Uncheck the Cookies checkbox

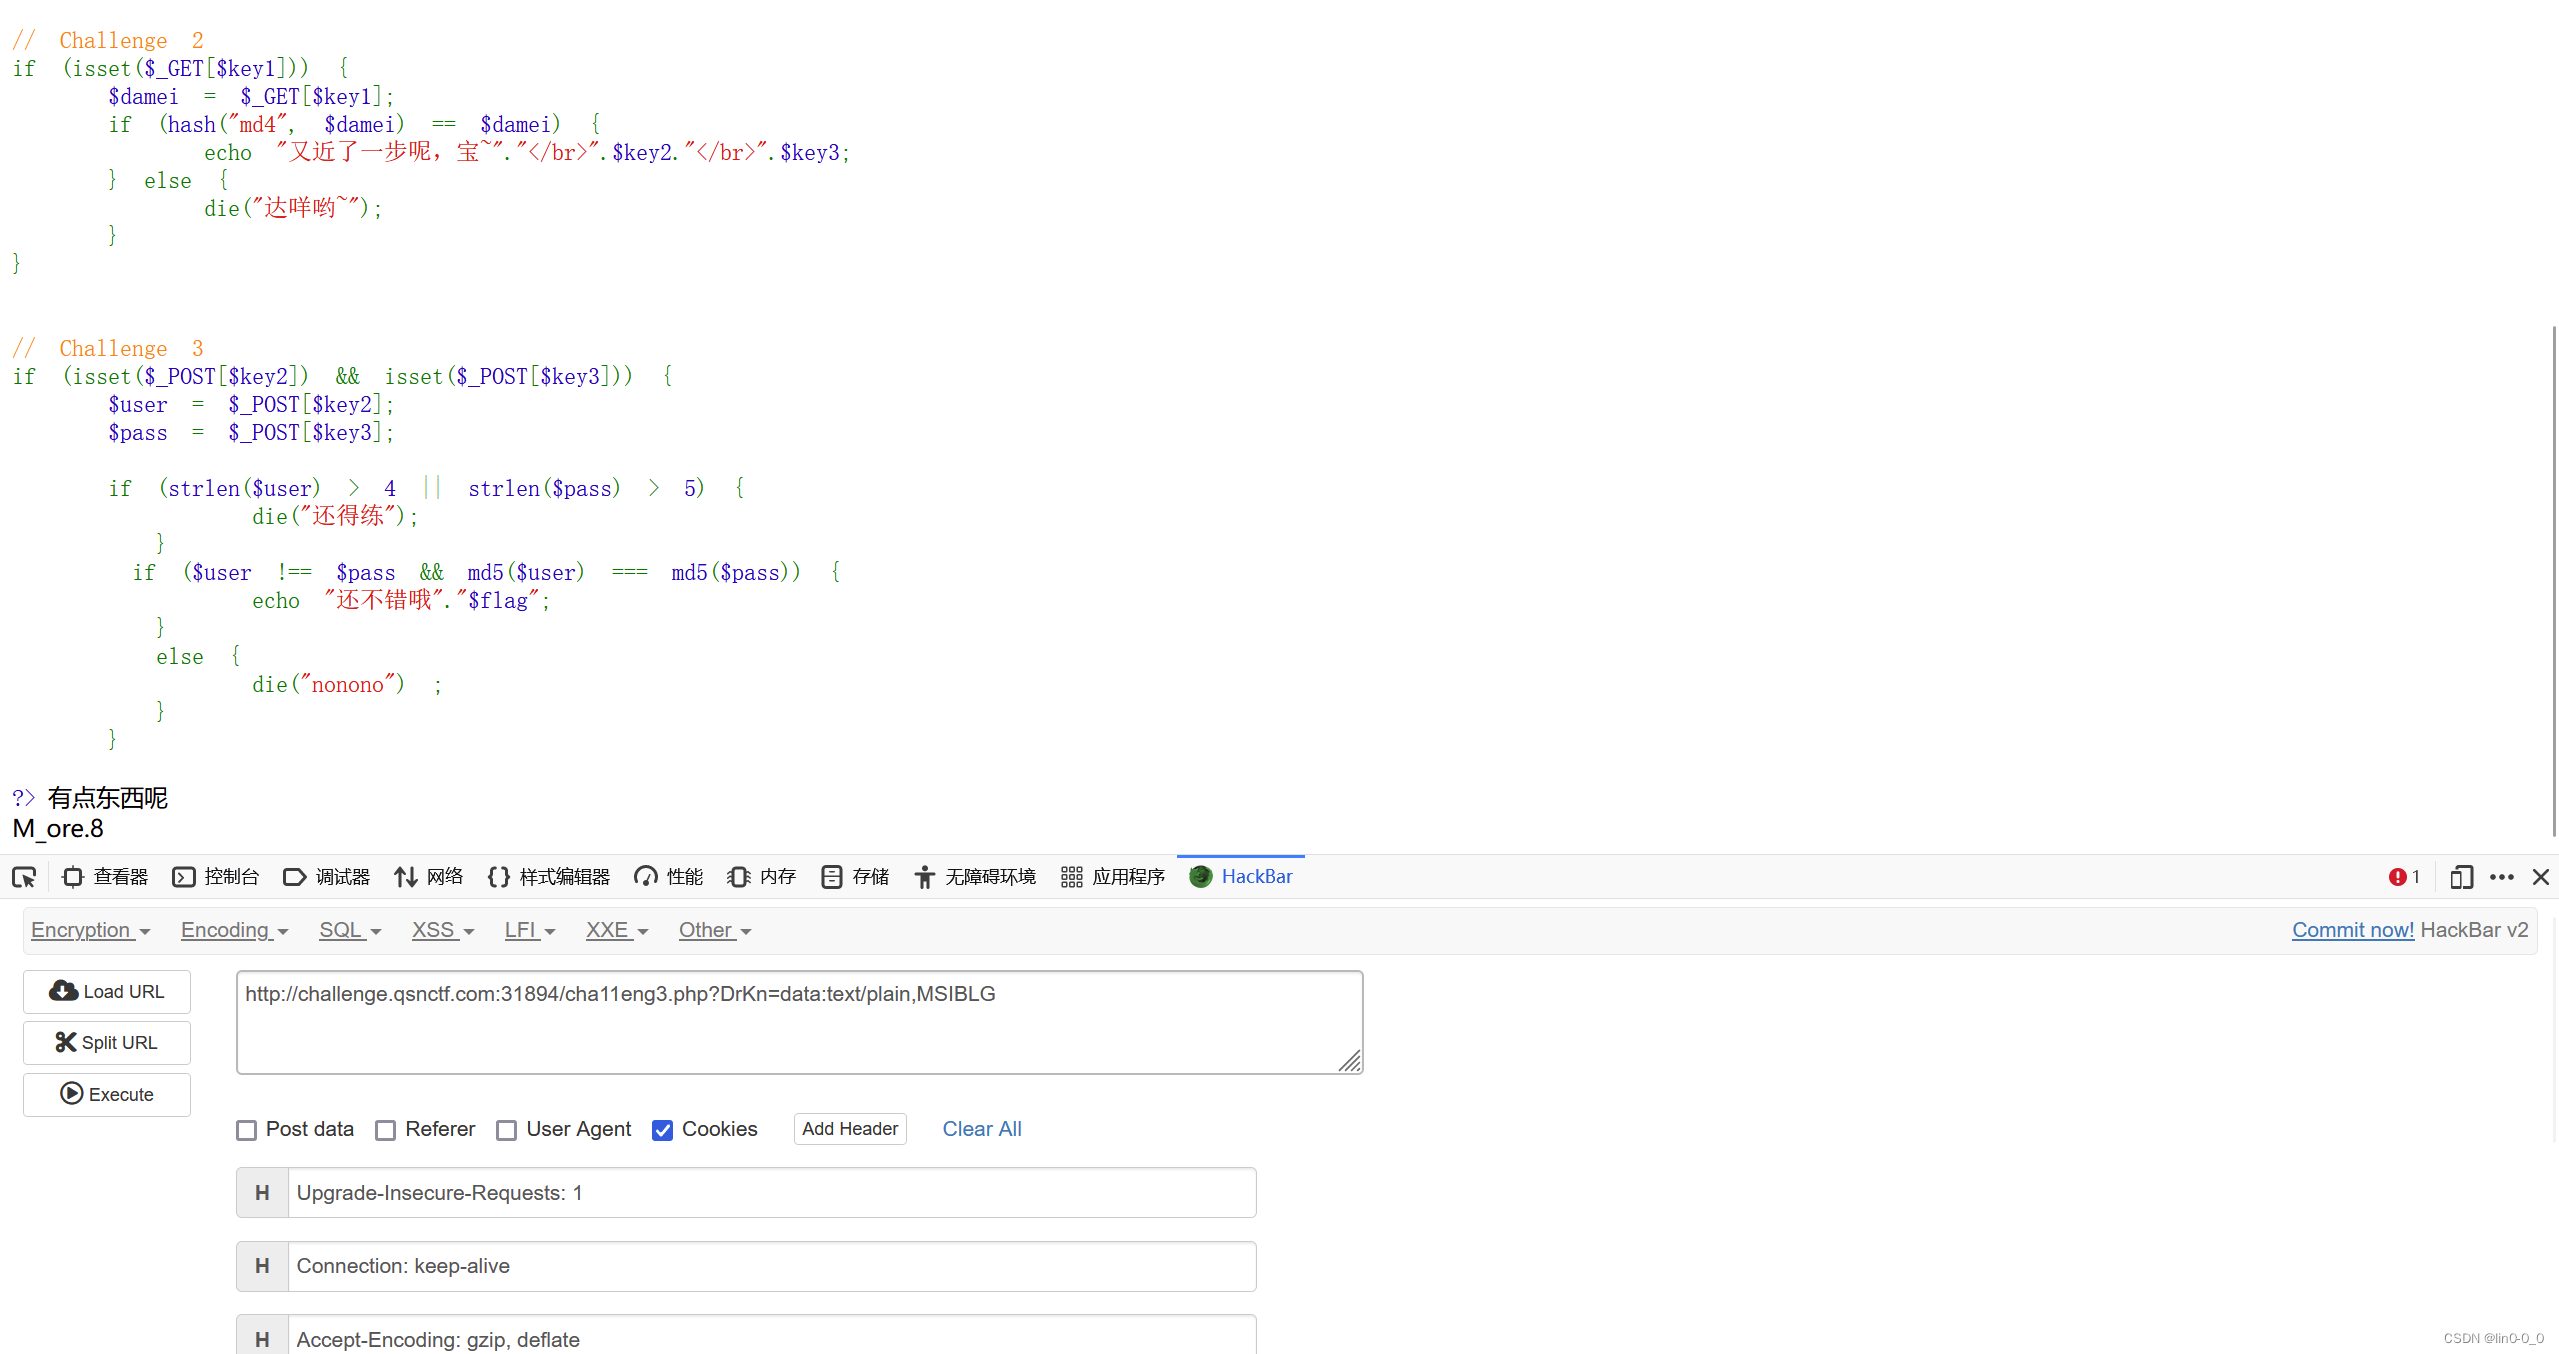point(662,1130)
